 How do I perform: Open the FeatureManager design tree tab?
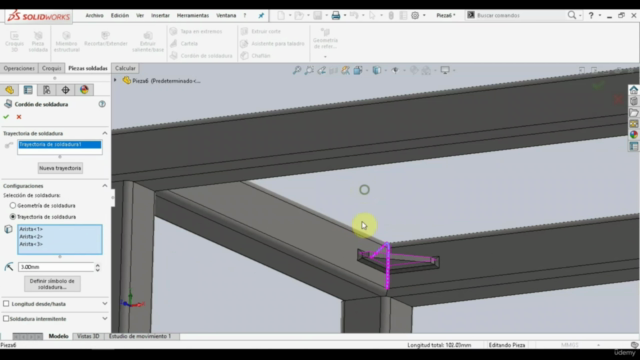pos(9,90)
